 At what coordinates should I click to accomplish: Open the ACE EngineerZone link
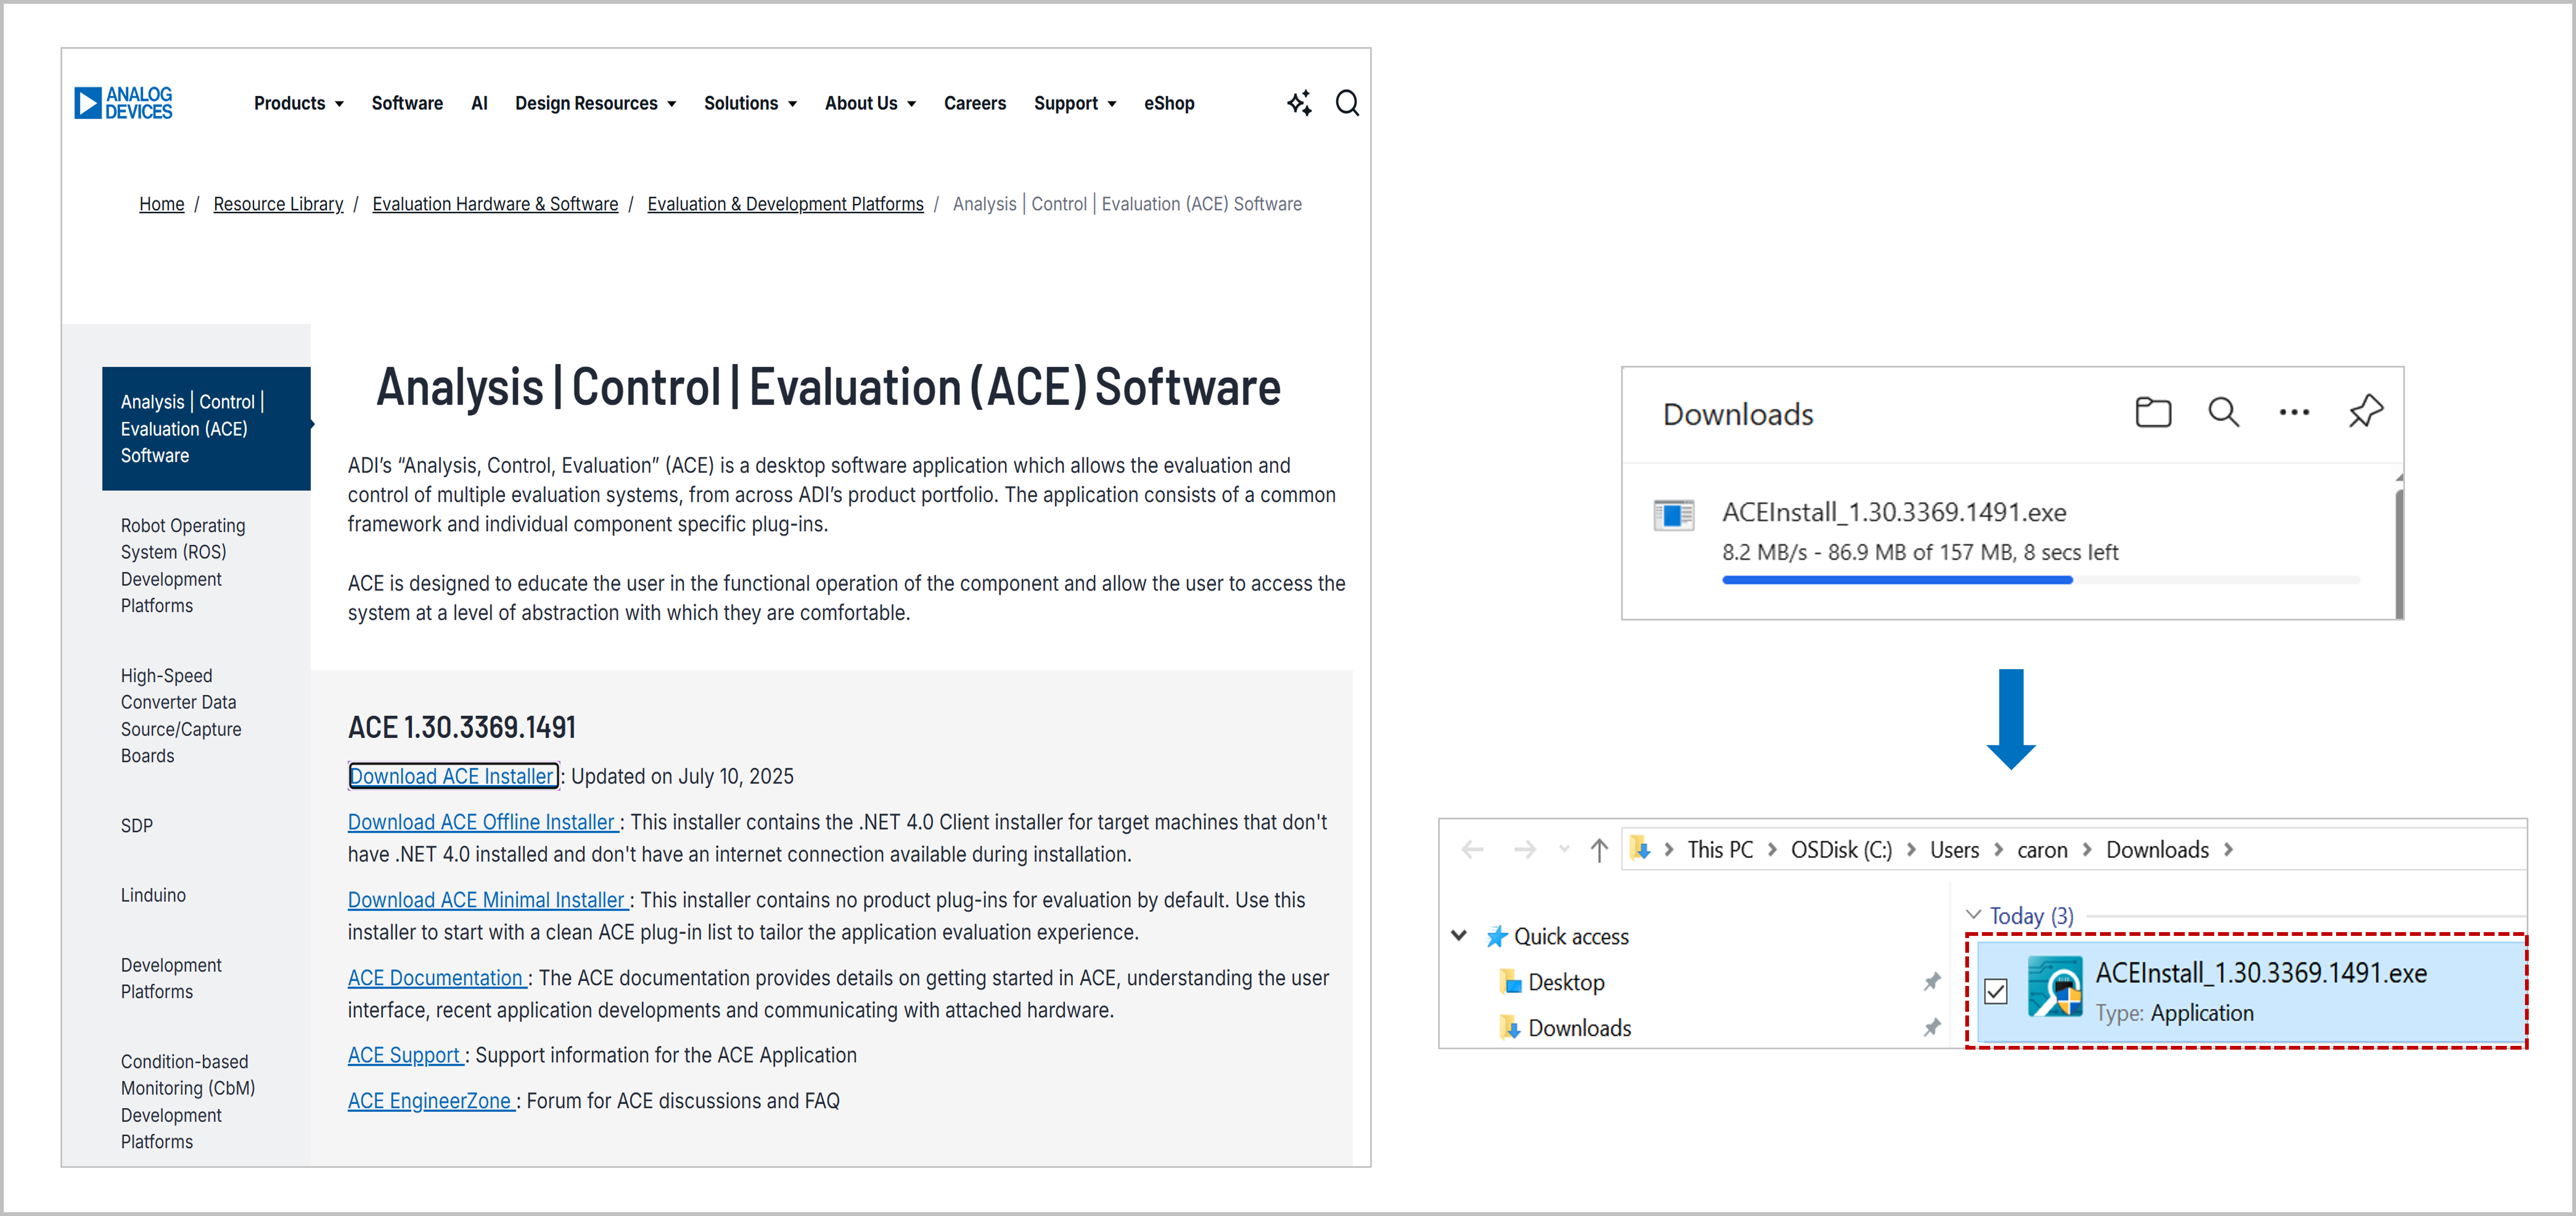[431, 1101]
